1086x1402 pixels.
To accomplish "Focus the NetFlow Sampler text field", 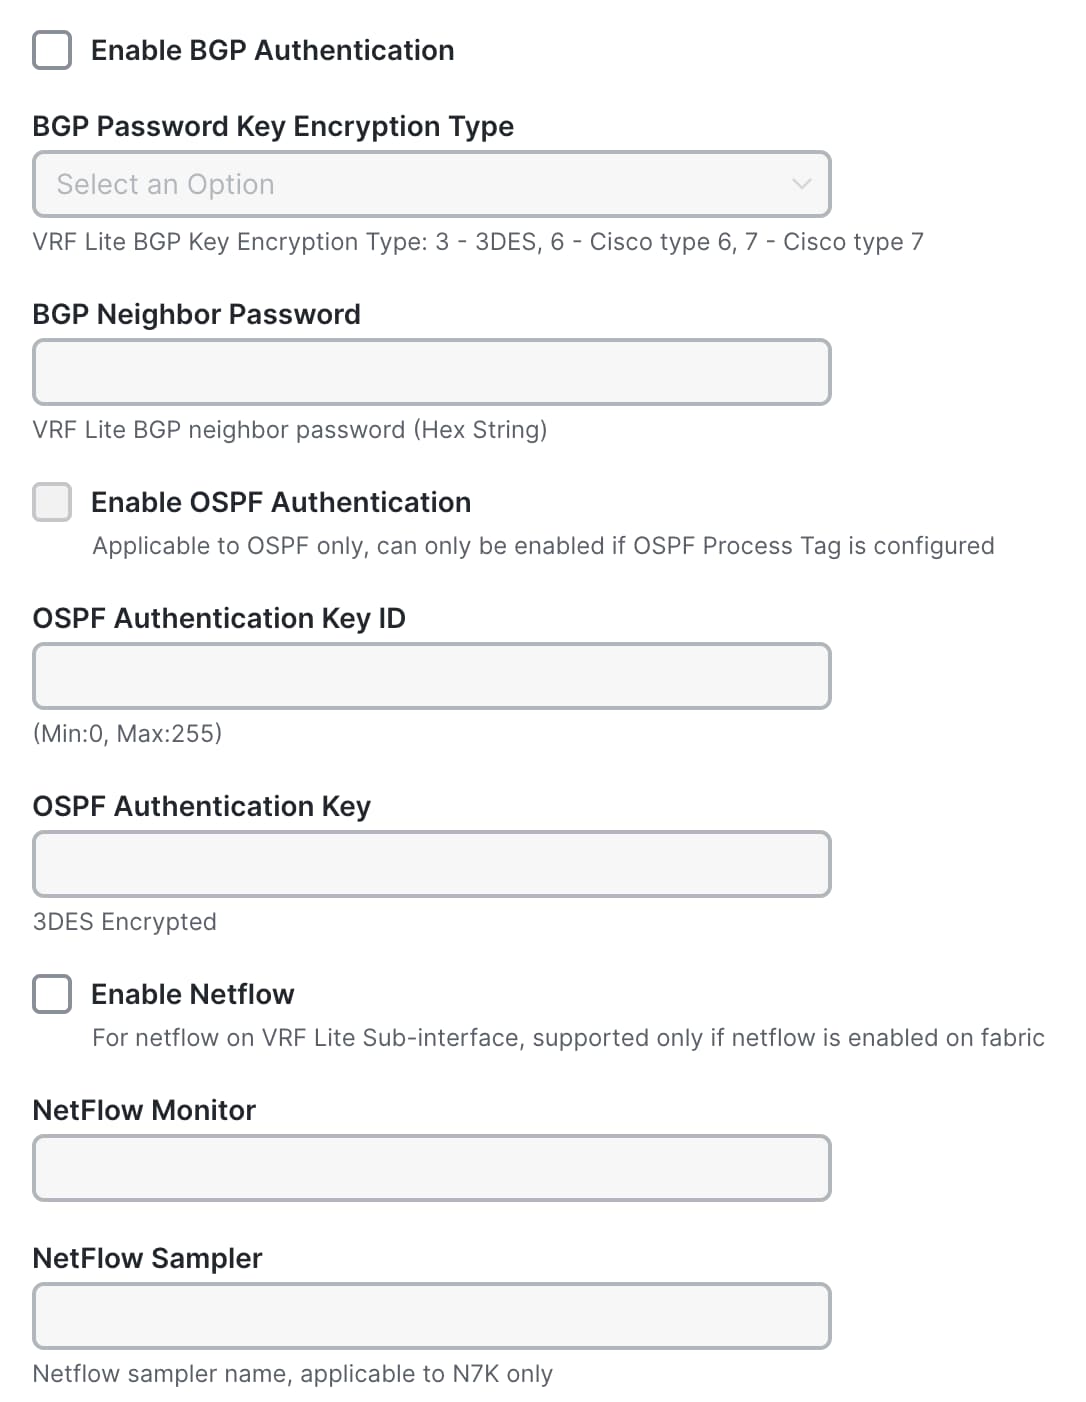I will (431, 1316).
